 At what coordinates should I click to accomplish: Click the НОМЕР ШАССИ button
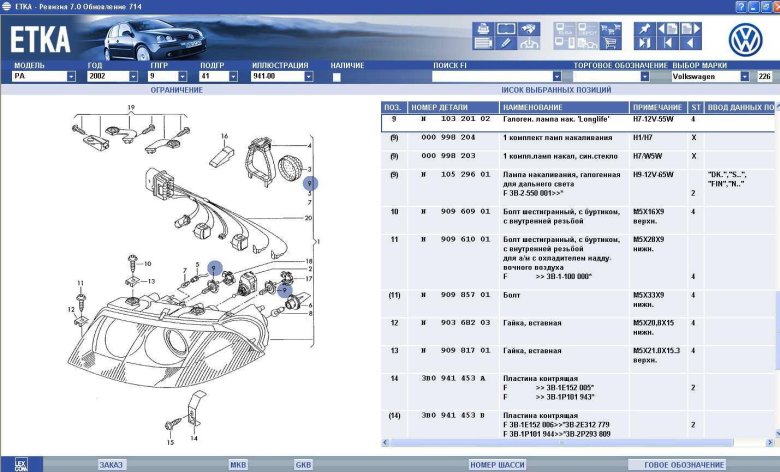pos(497,465)
